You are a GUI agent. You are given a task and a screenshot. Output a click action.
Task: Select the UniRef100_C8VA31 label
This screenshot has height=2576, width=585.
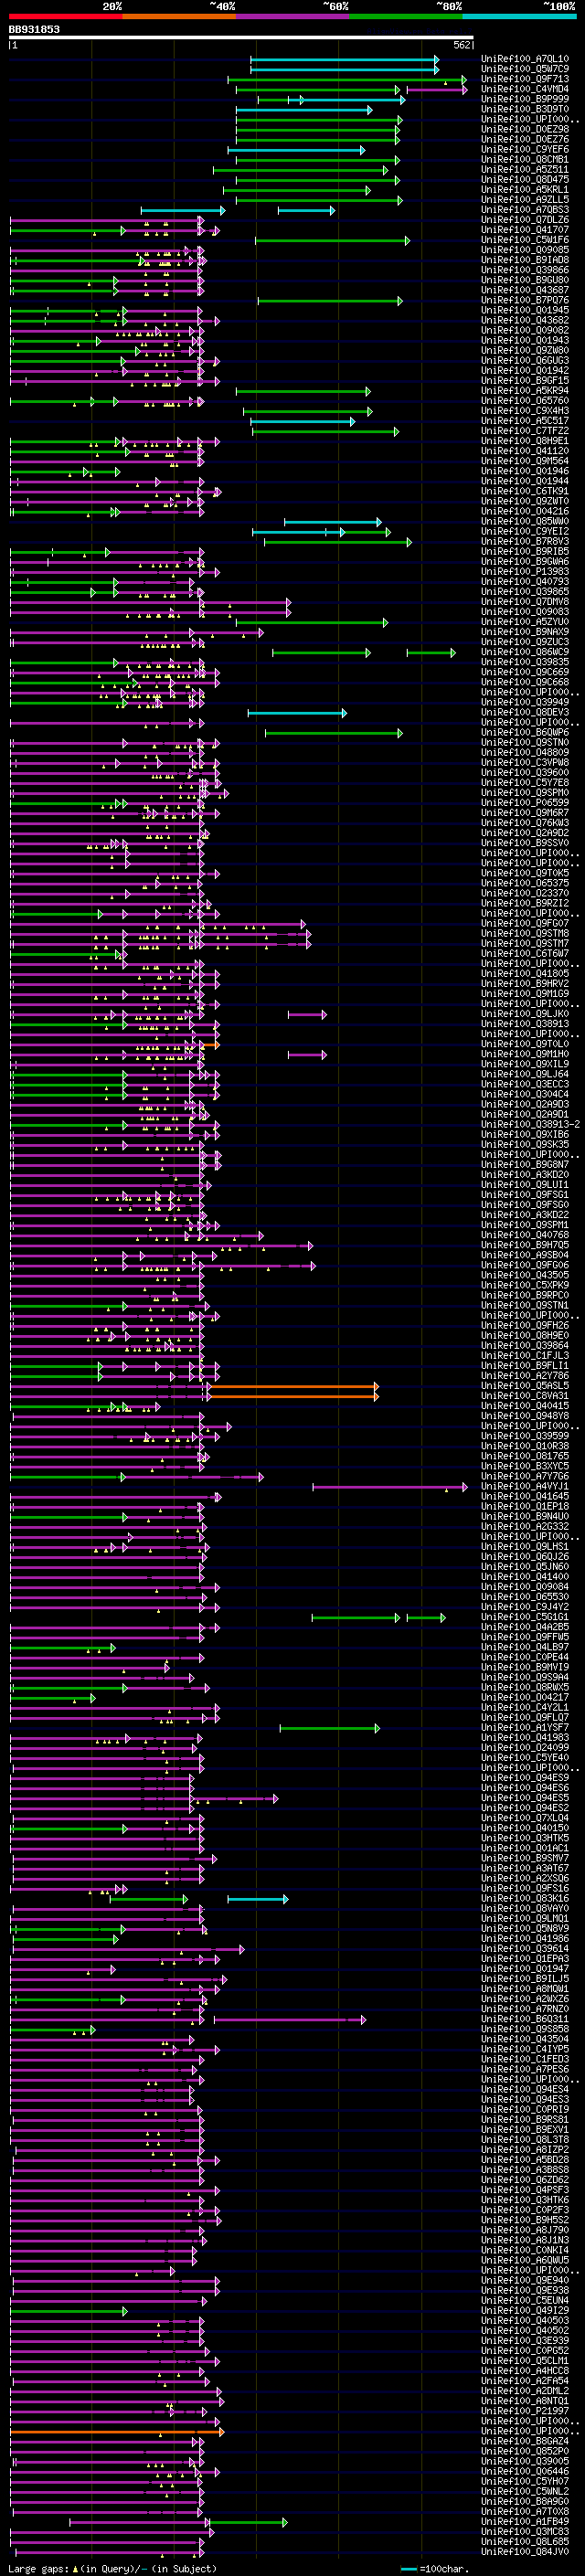[x=525, y=1395]
